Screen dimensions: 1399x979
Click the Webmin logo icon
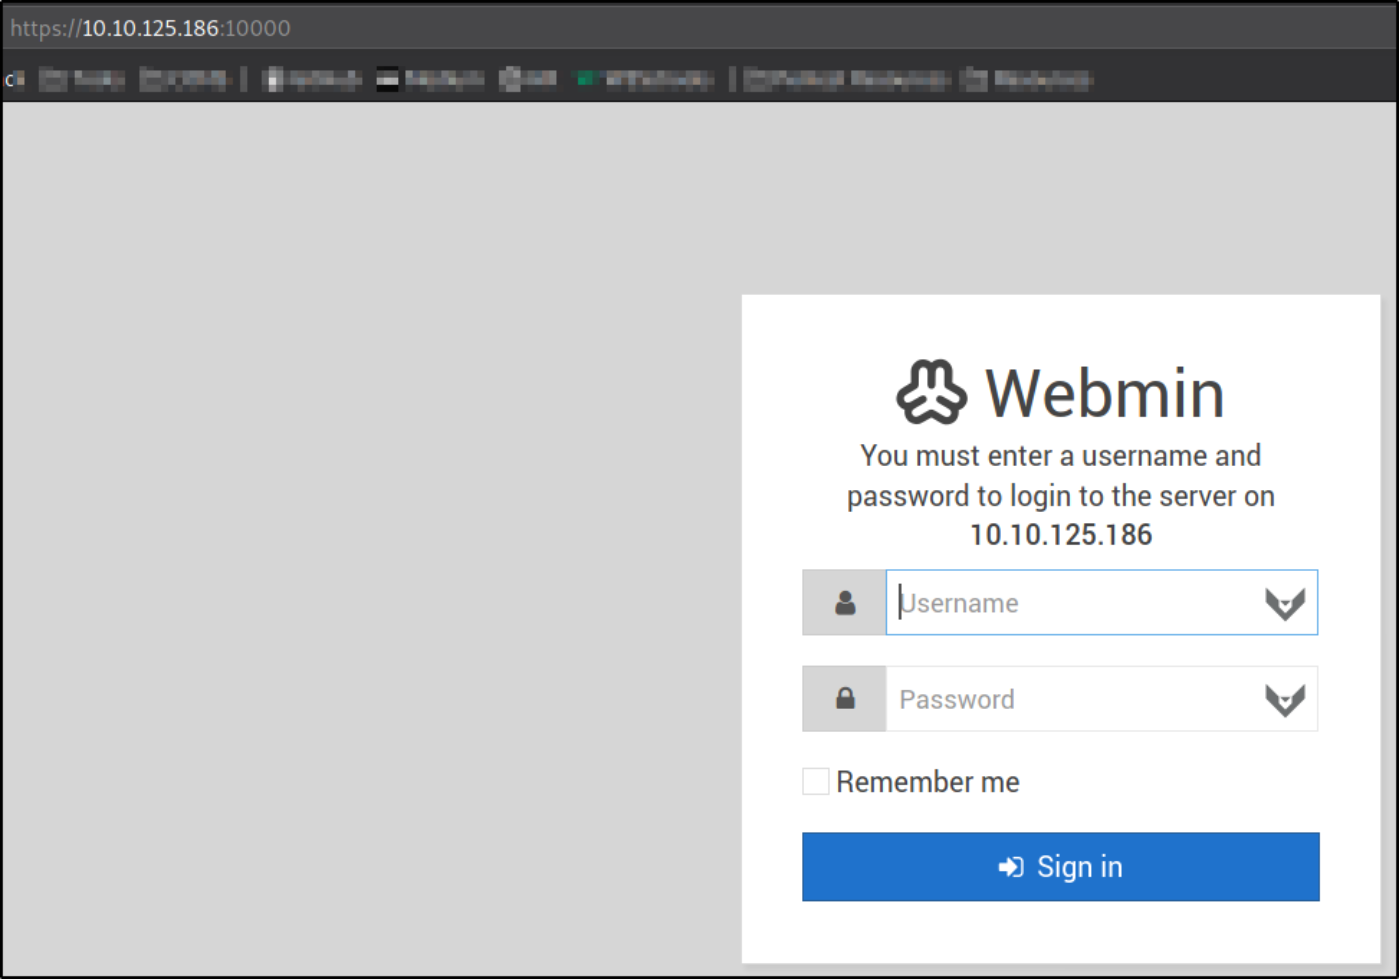point(931,392)
